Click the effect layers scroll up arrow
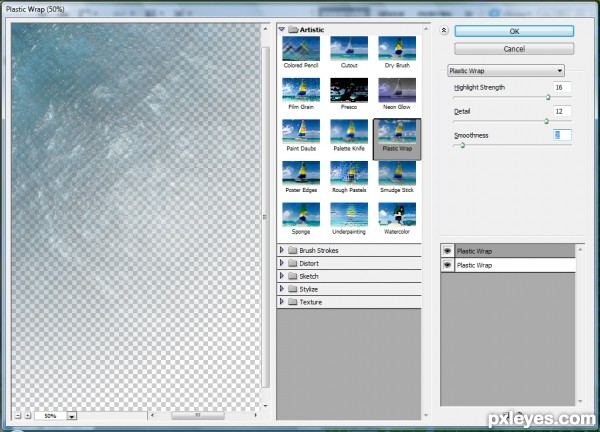The width and height of the screenshot is (600, 432). 580,249
